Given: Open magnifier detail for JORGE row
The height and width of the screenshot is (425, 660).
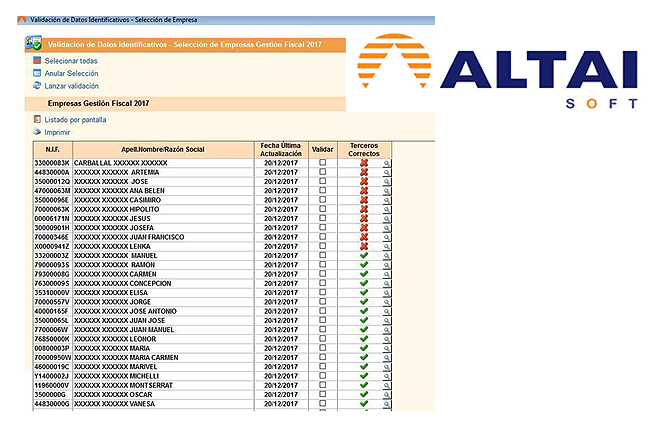Looking at the screenshot, I should point(386,303).
